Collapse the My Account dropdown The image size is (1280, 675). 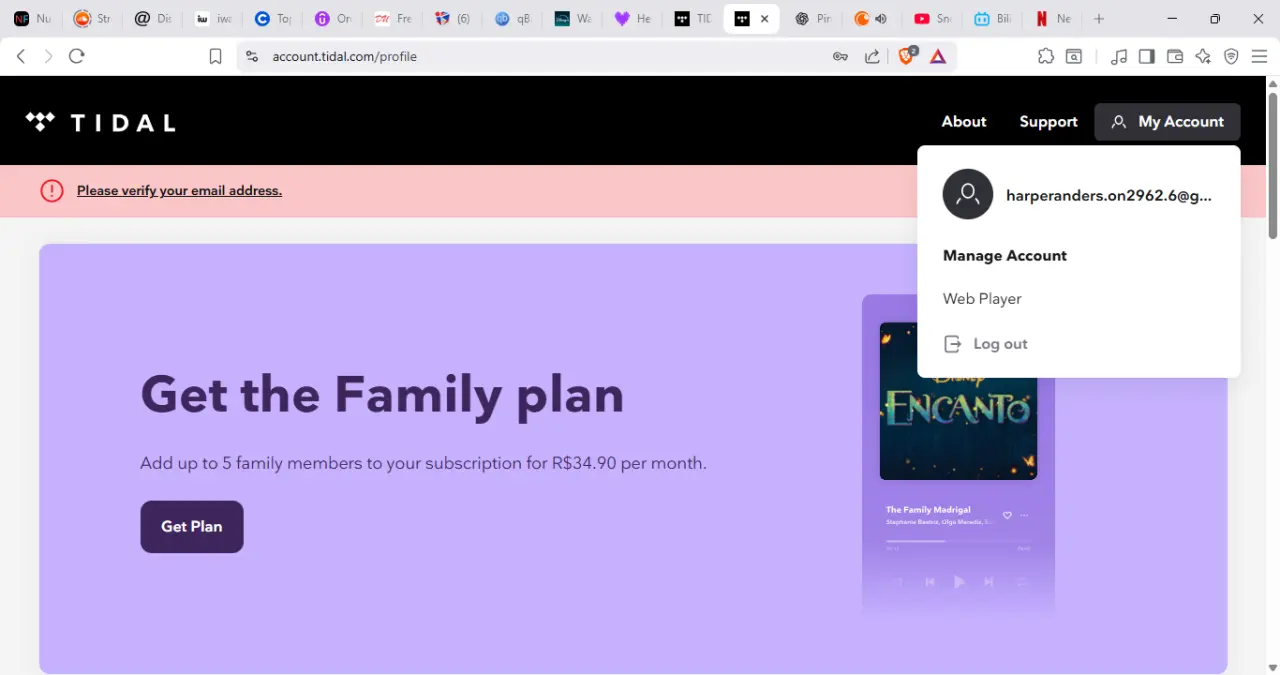[1167, 122]
